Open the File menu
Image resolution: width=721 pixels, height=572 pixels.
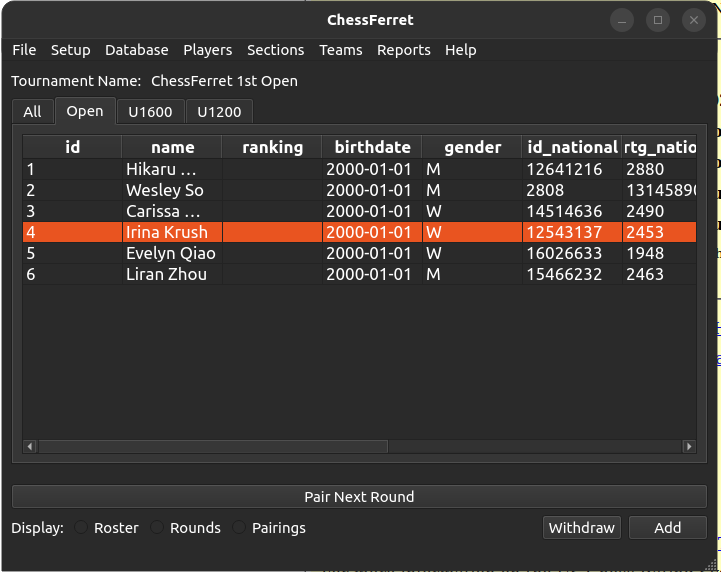[24, 50]
